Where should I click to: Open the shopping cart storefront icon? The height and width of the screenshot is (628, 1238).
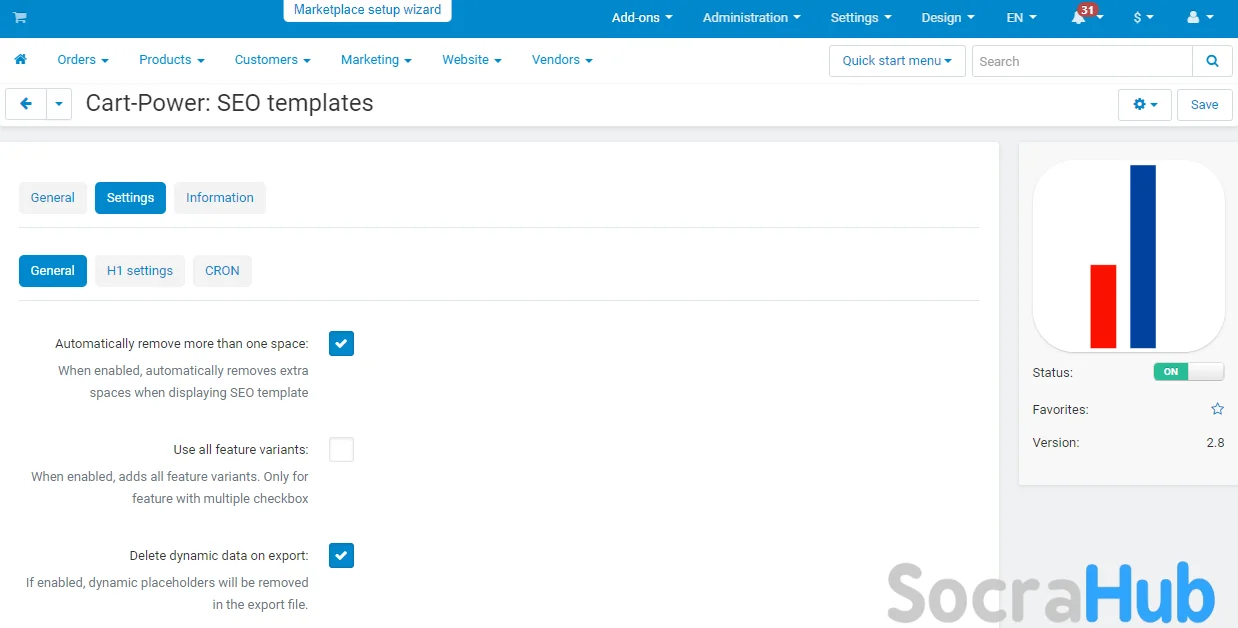coord(20,18)
